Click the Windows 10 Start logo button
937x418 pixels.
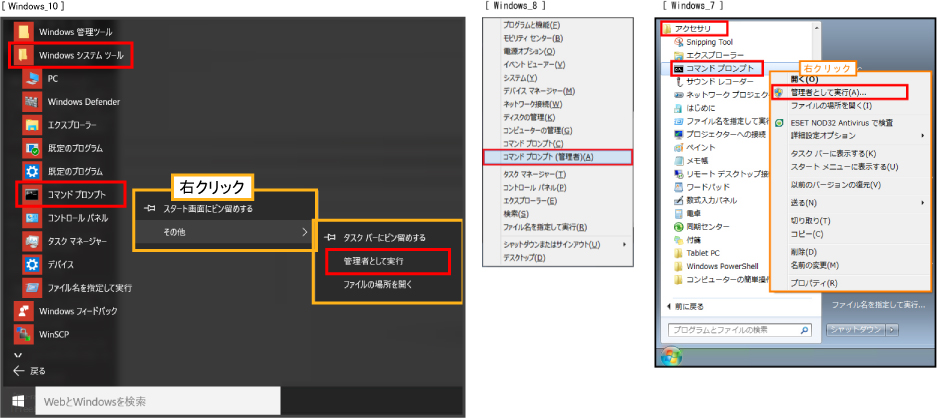tap(17, 402)
